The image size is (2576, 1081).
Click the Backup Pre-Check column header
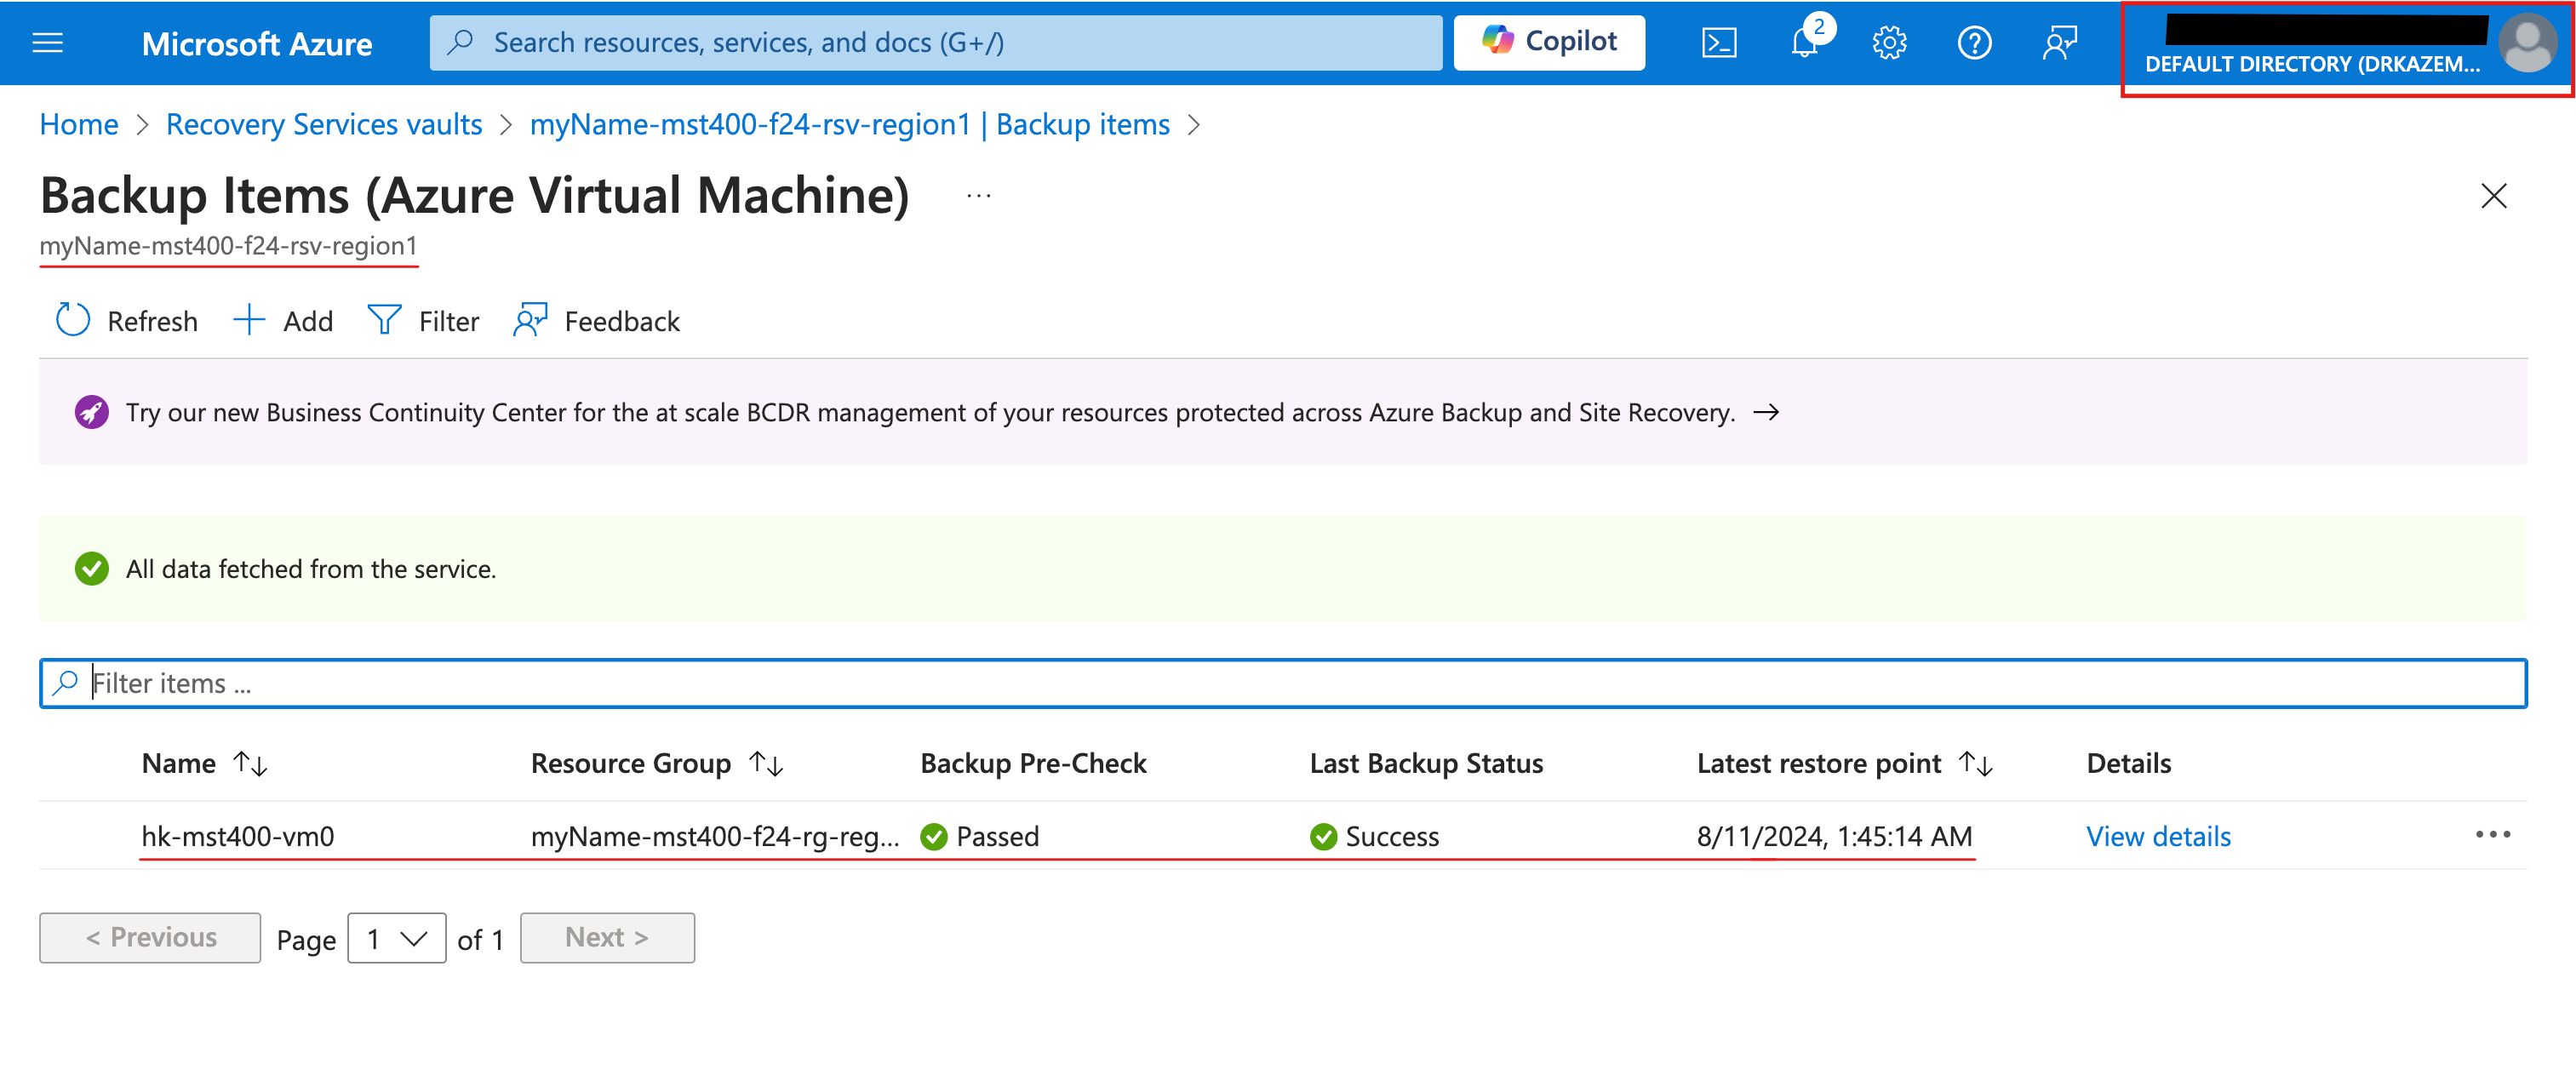pos(1033,764)
